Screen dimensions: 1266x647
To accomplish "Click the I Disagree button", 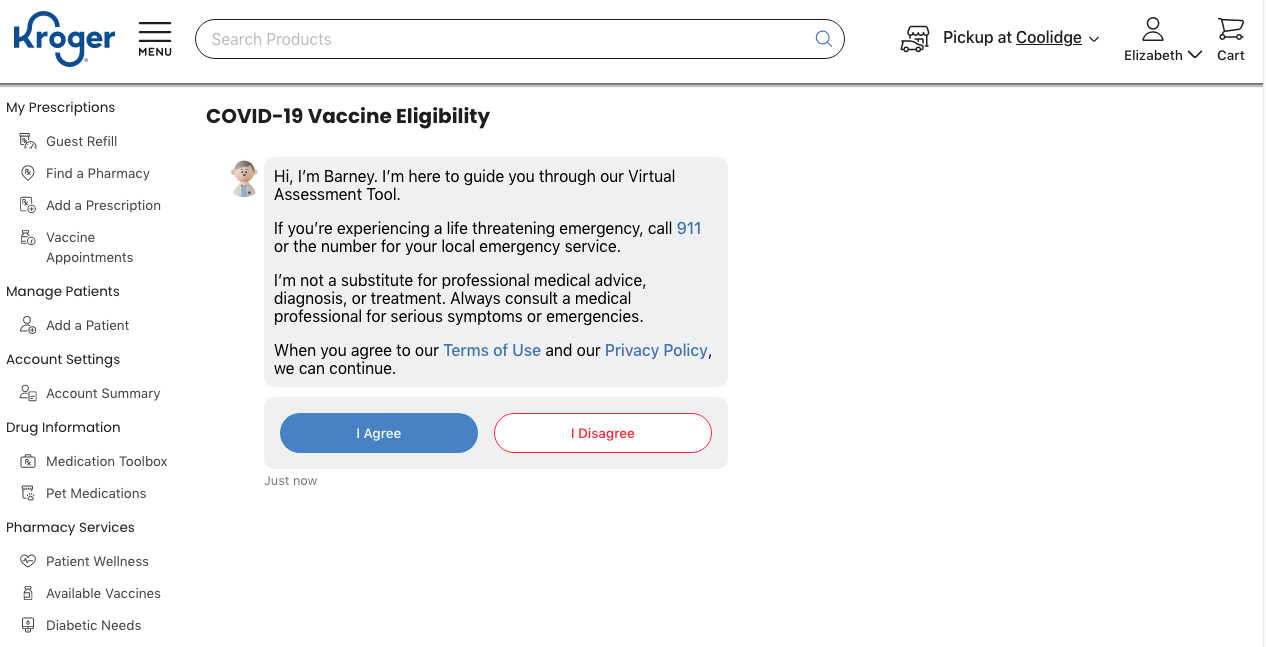I will point(603,433).
